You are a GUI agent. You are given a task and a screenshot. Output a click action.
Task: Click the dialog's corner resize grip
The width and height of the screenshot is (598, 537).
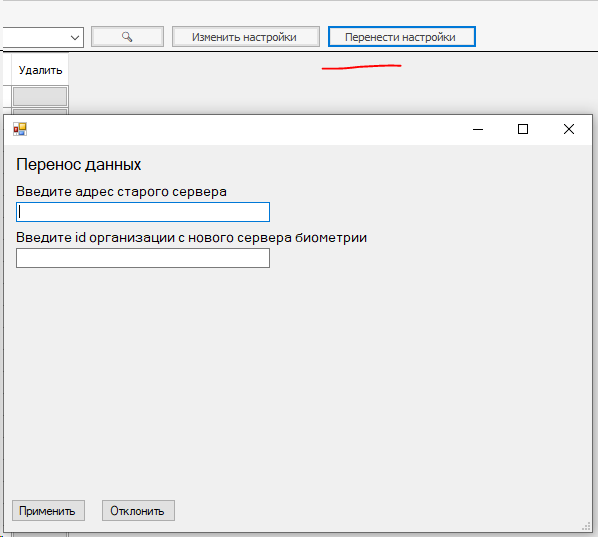coord(586,527)
